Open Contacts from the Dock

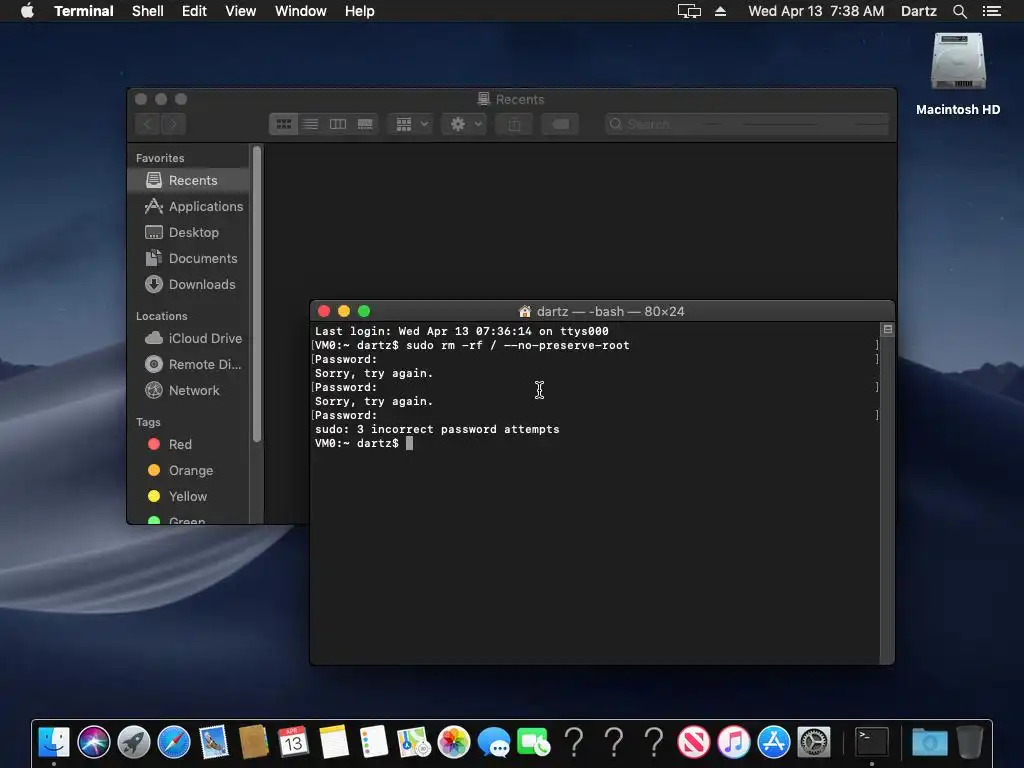click(x=254, y=743)
